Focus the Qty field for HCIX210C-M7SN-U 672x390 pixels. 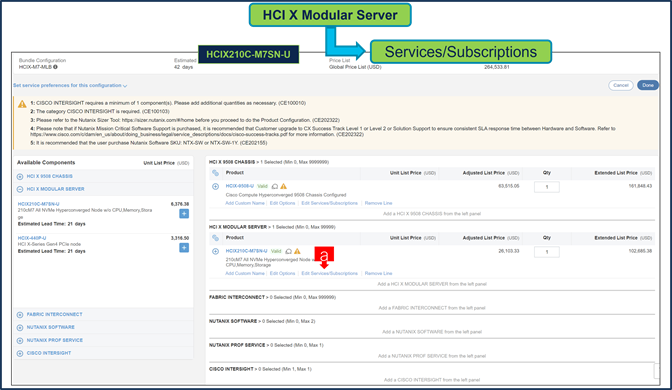pyautogui.click(x=546, y=252)
